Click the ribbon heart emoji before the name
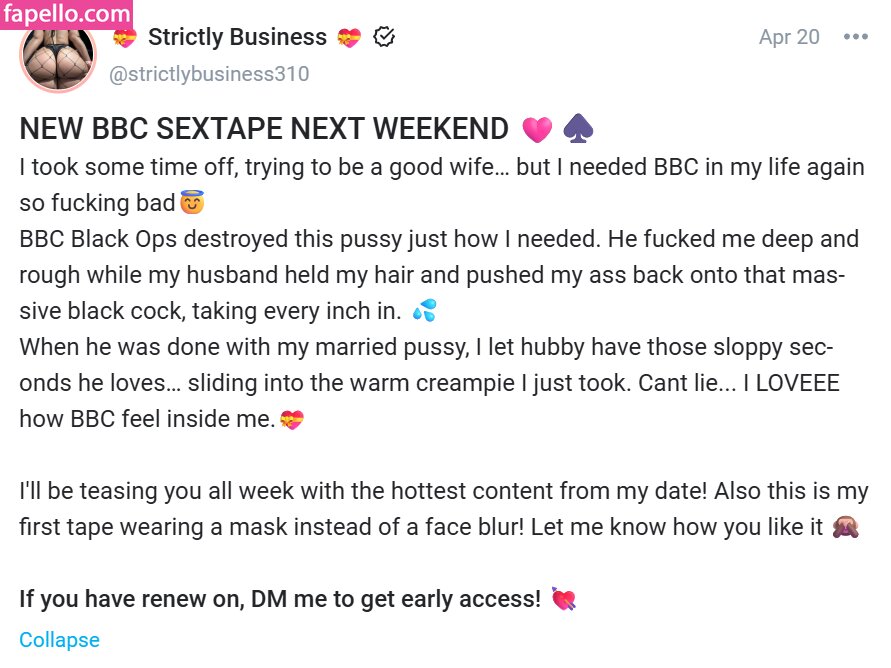The height and width of the screenshot is (668, 891). click(124, 38)
